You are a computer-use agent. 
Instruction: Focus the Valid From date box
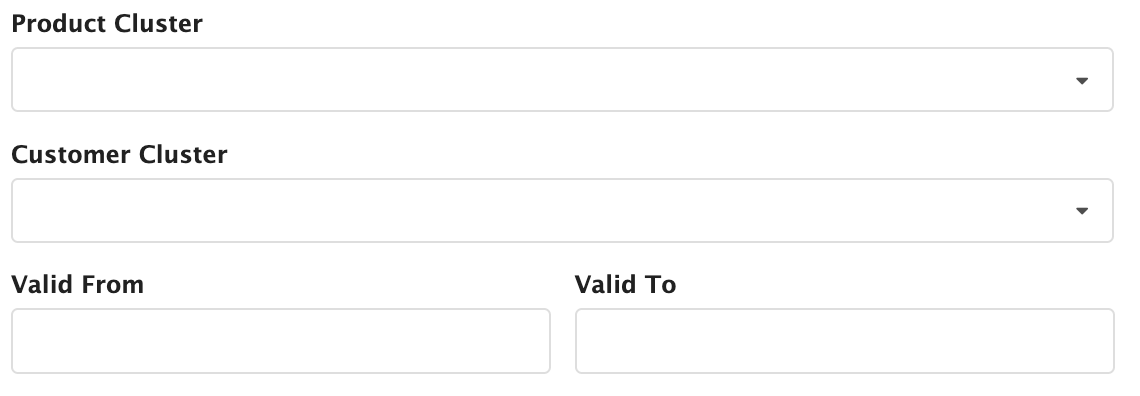pos(281,341)
